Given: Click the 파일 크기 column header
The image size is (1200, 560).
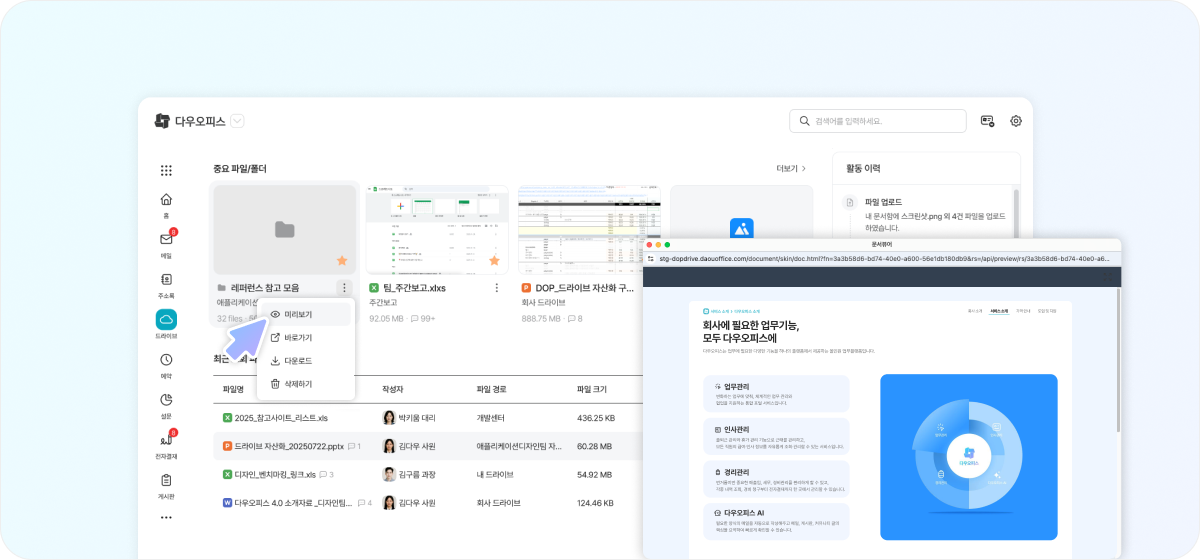Looking at the screenshot, I should click(x=594, y=389).
